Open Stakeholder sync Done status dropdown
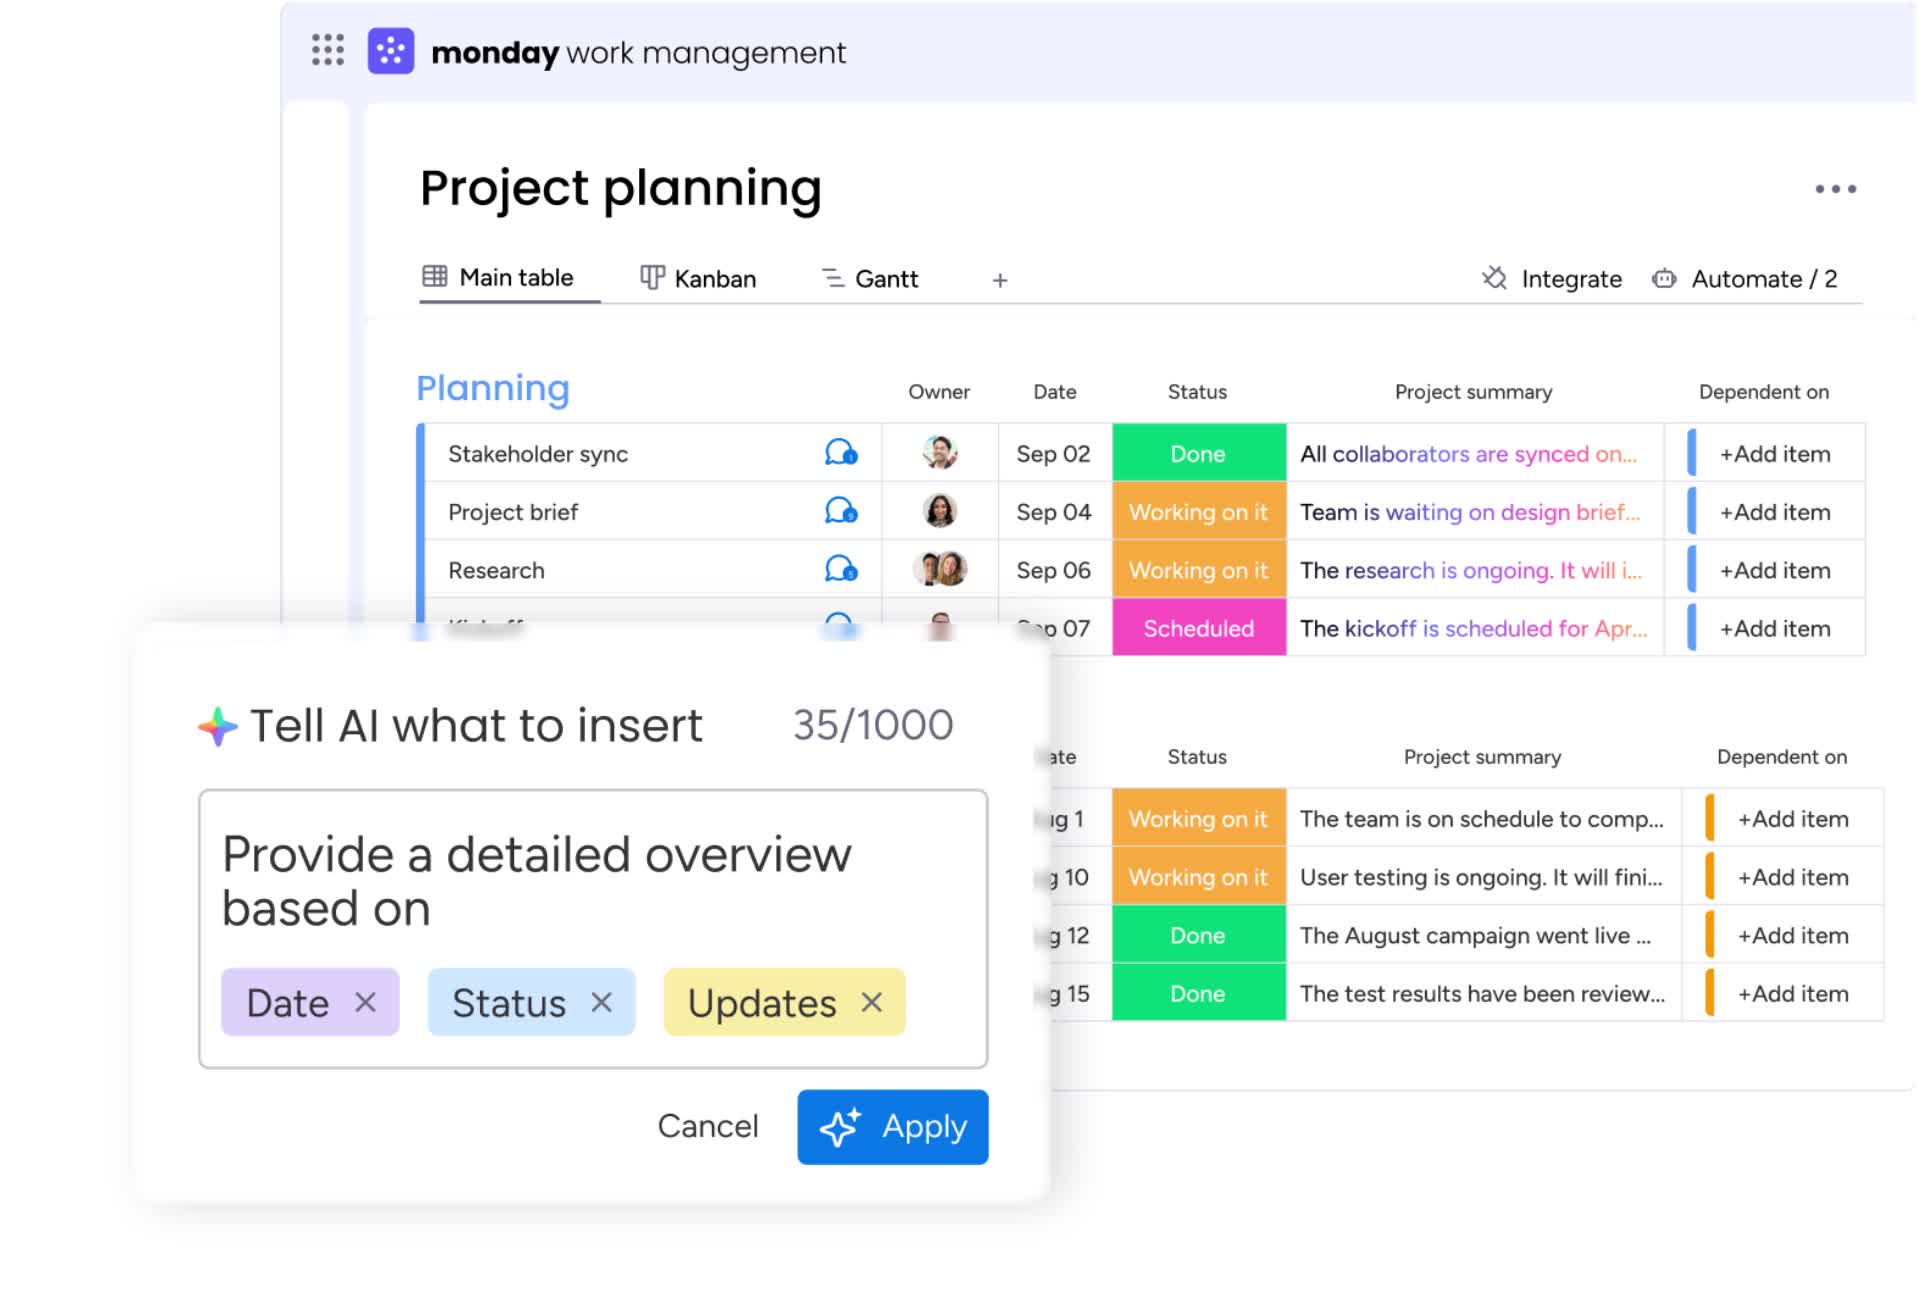1920x1306 pixels. (1198, 453)
